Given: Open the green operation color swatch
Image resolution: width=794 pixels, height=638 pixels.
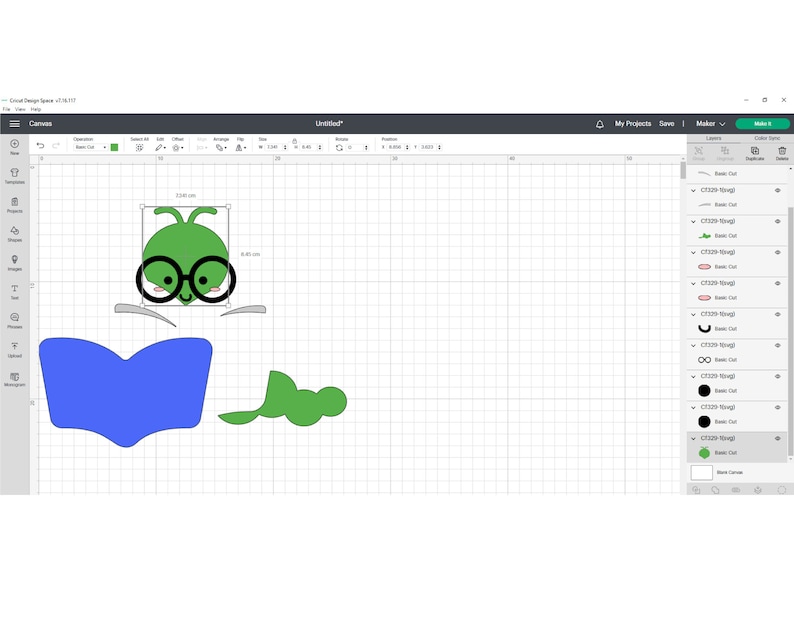Looking at the screenshot, I should pyautogui.click(x=114, y=147).
